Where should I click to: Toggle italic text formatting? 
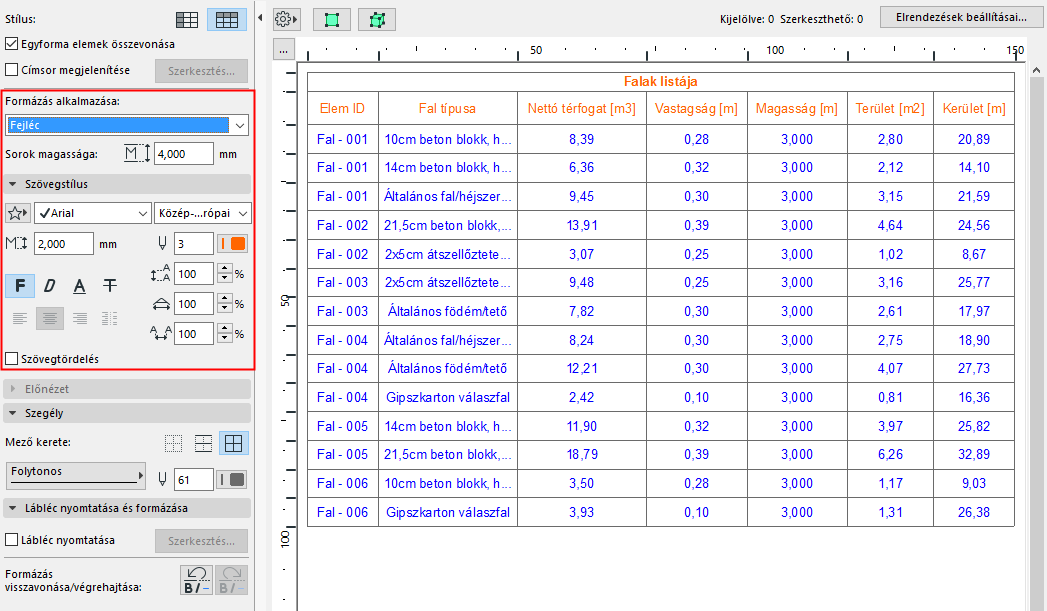49,286
